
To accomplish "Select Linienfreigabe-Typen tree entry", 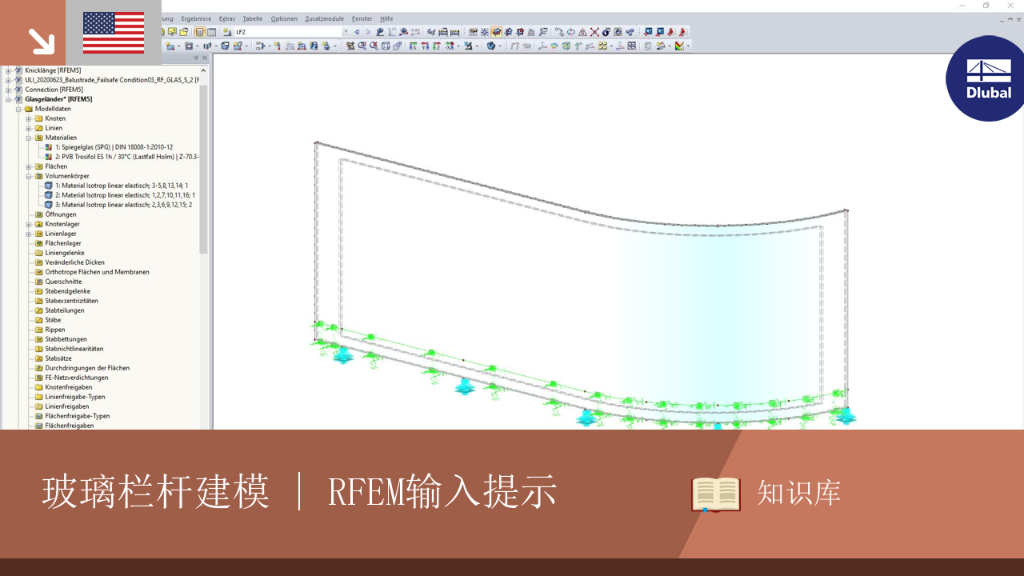I will pyautogui.click(x=74, y=396).
